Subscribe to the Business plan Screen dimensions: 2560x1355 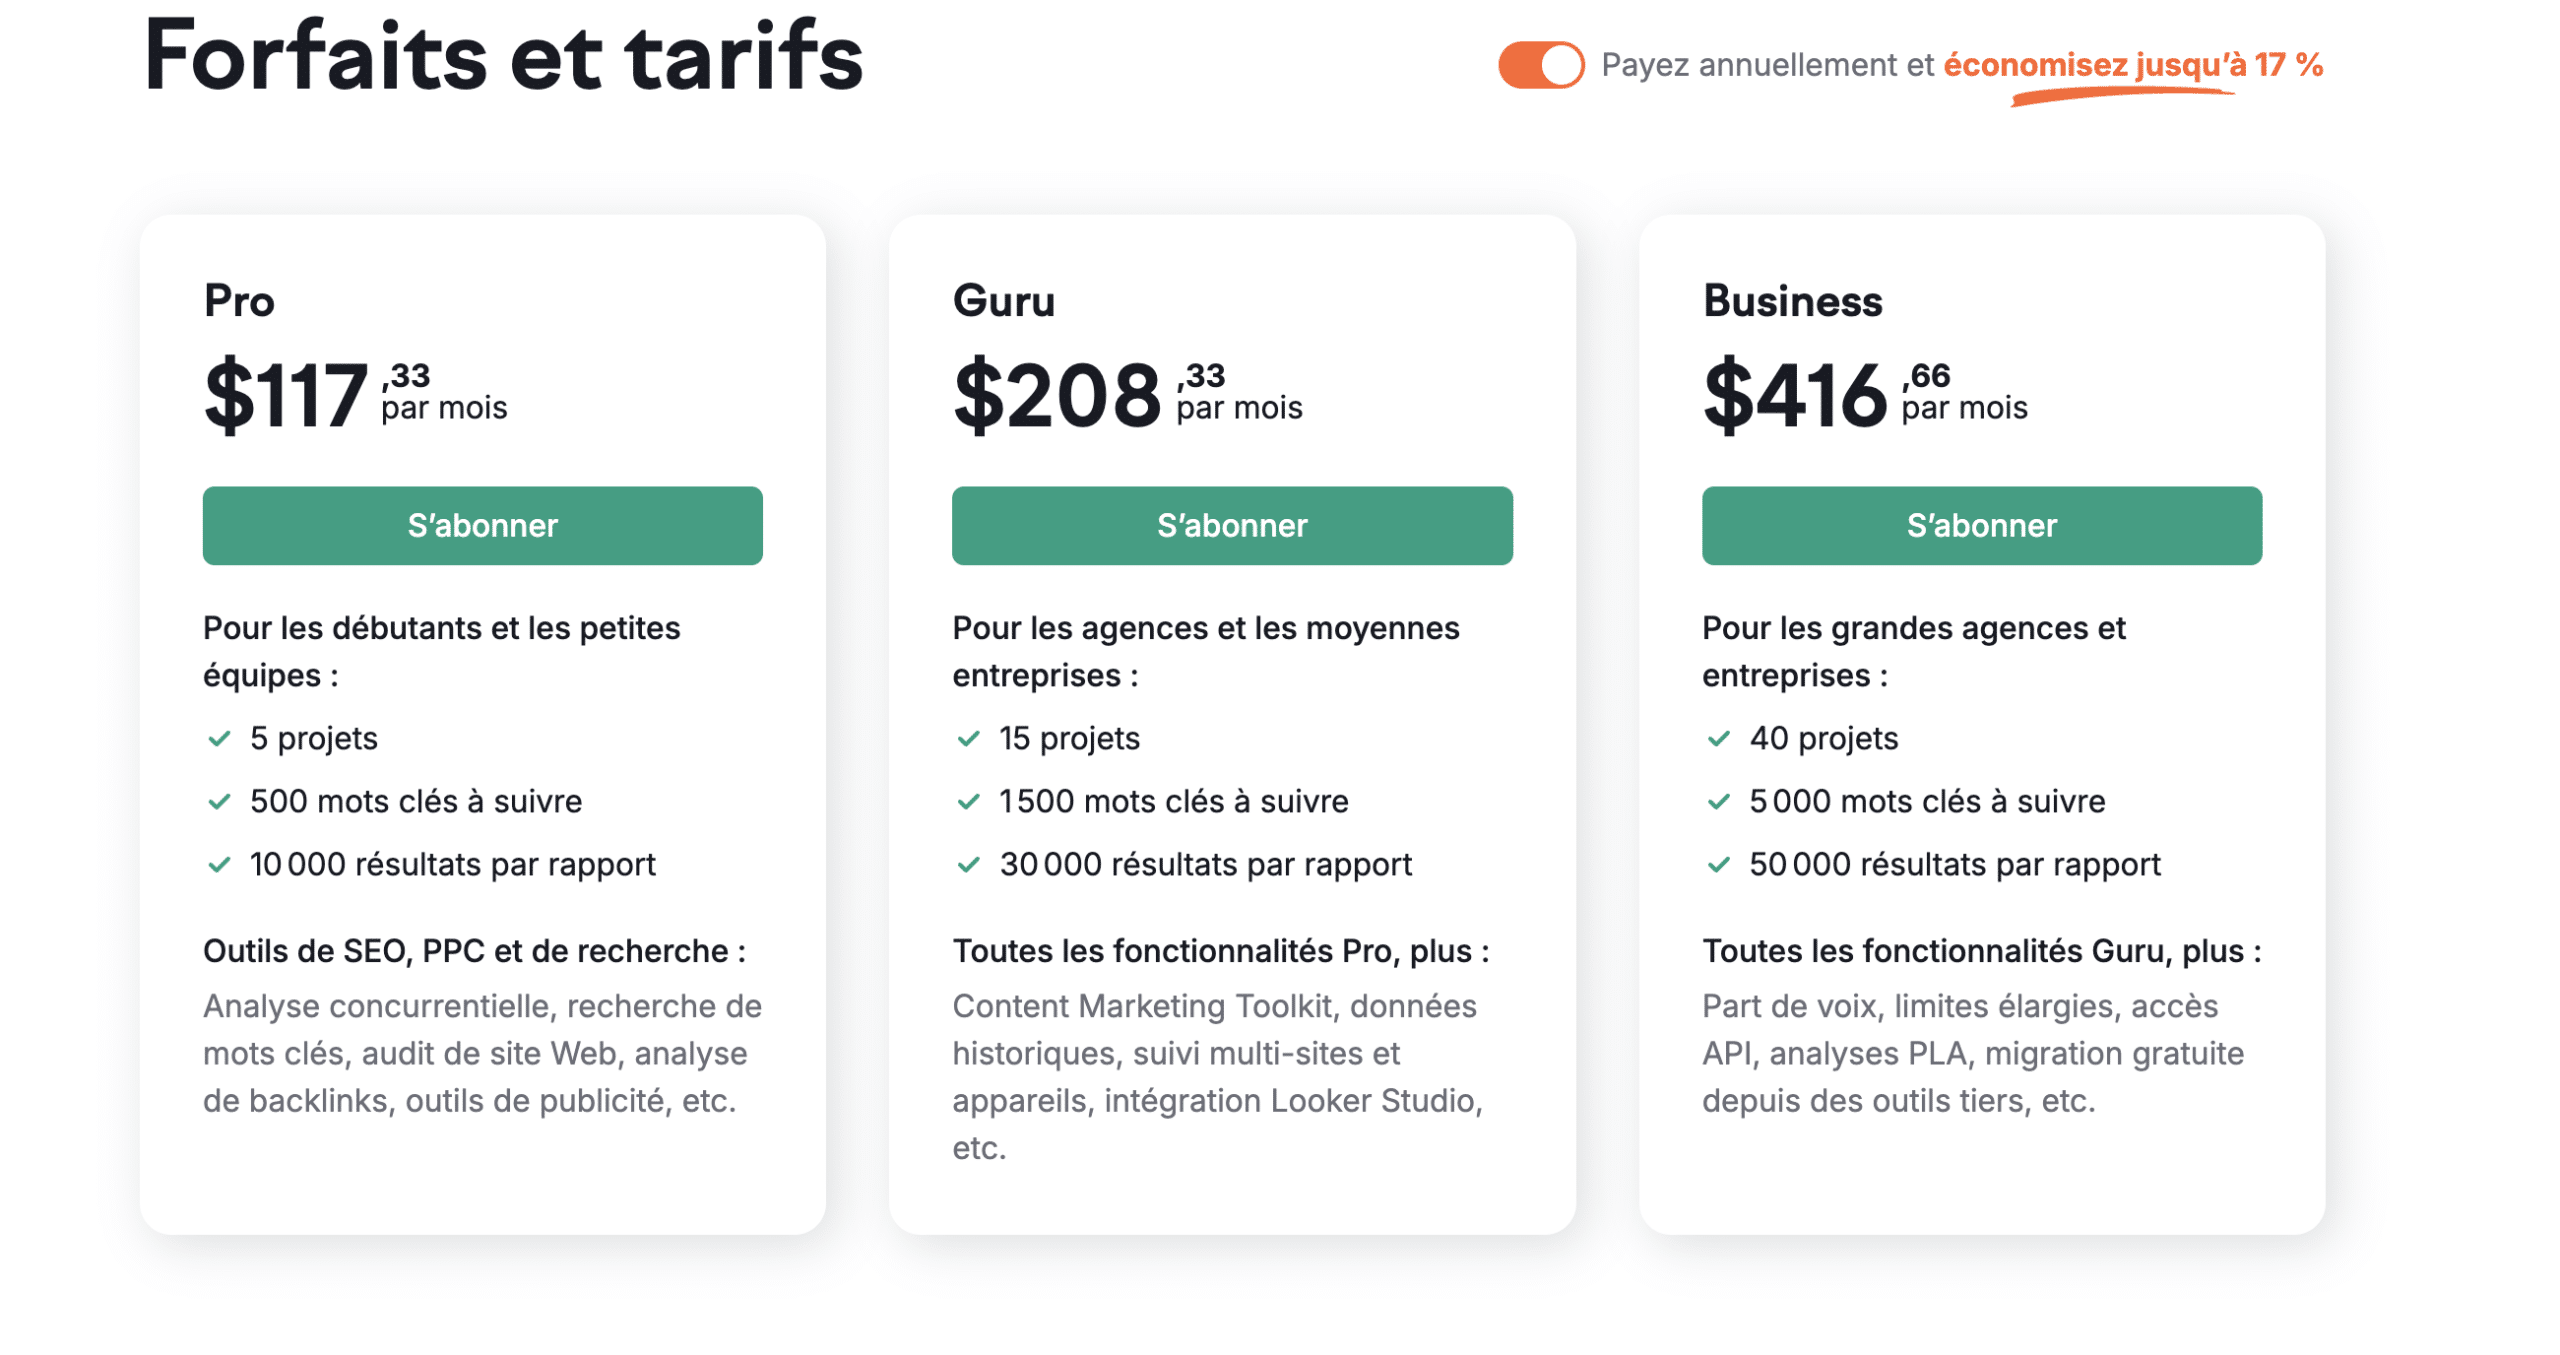(1980, 525)
